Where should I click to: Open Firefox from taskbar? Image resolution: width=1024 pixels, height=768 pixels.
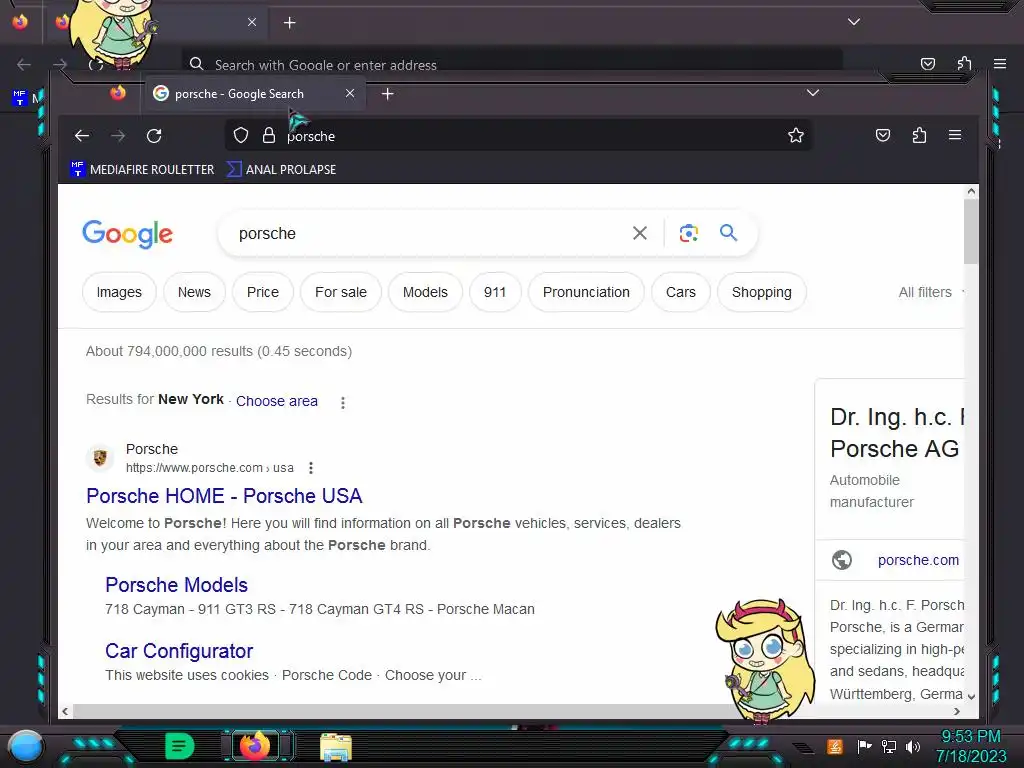tap(255, 746)
